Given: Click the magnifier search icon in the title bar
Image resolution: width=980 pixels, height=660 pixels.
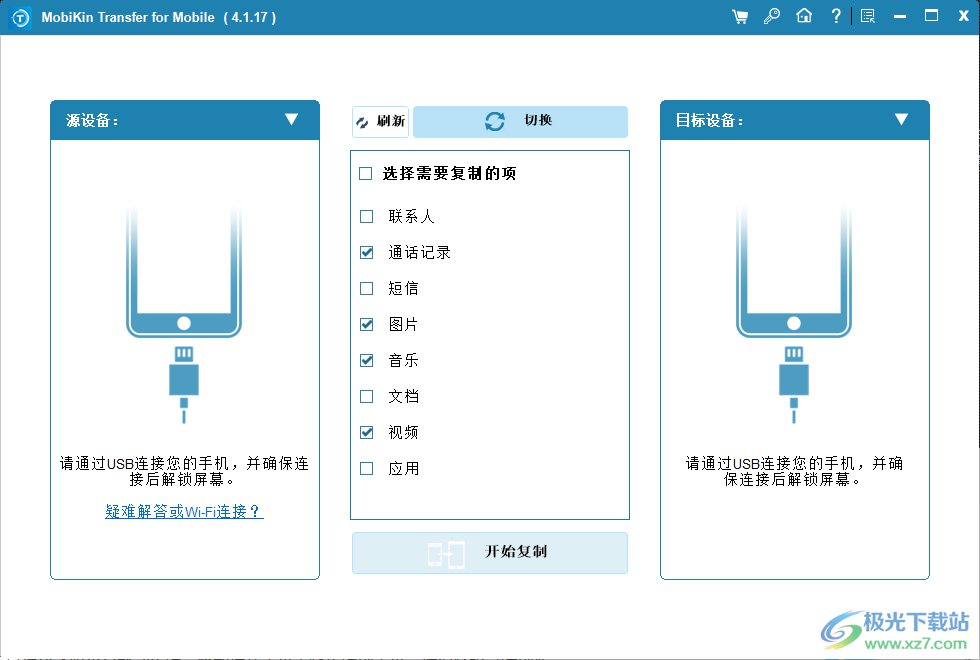Looking at the screenshot, I should point(772,16).
